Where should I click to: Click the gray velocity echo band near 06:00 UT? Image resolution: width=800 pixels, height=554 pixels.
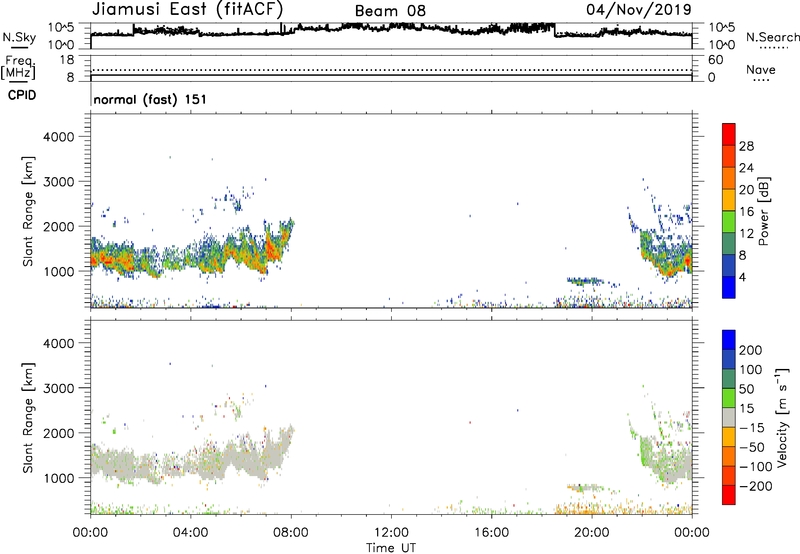240,461
